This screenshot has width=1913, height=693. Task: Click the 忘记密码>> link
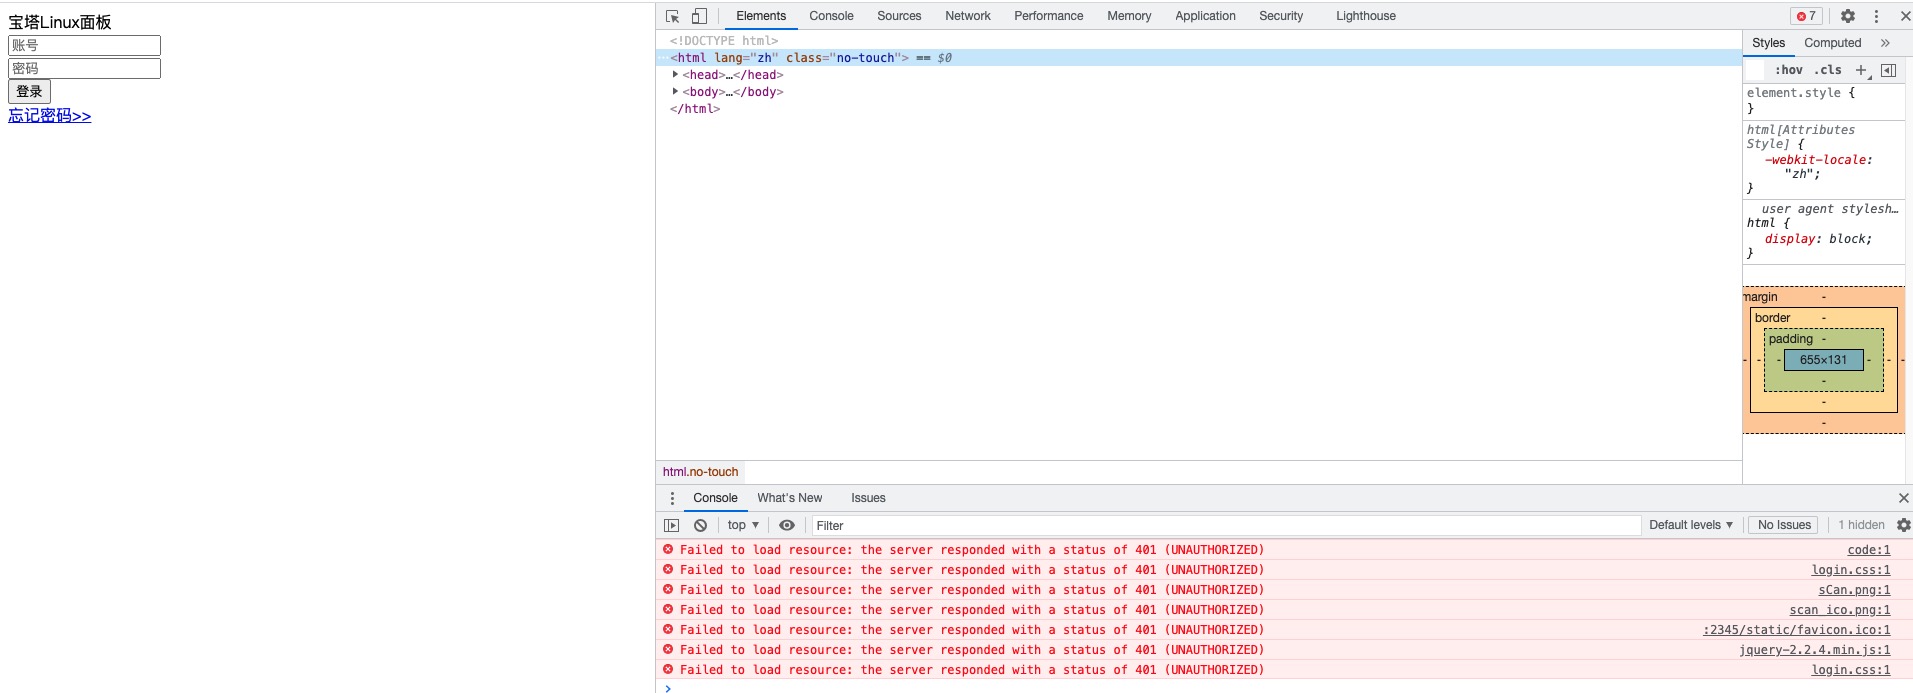[50, 116]
